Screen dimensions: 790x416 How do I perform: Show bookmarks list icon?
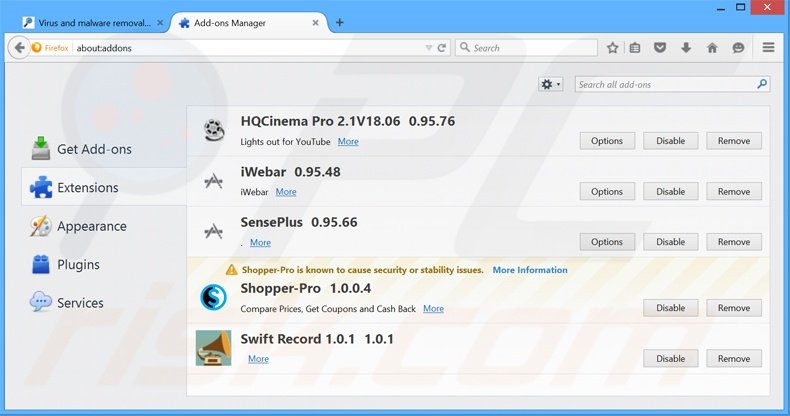point(635,48)
